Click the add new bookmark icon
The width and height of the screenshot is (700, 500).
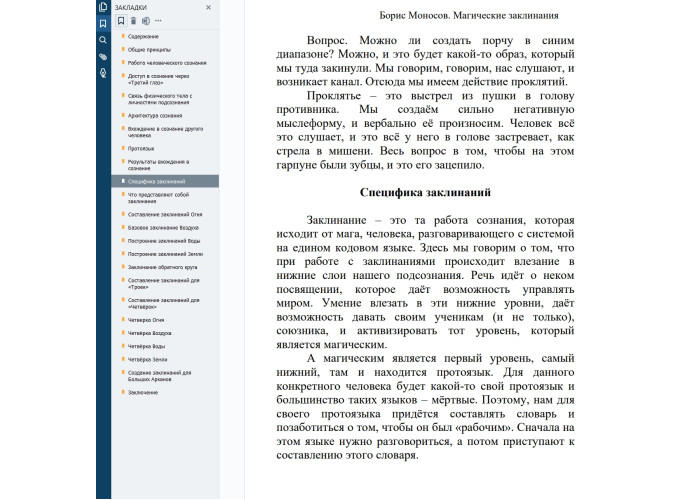pos(121,20)
